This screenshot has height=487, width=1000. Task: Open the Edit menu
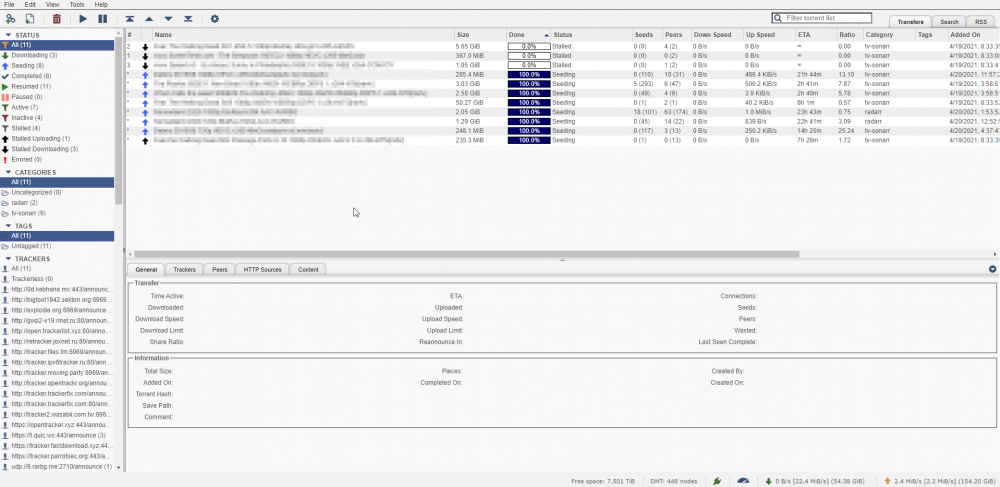pos(30,4)
